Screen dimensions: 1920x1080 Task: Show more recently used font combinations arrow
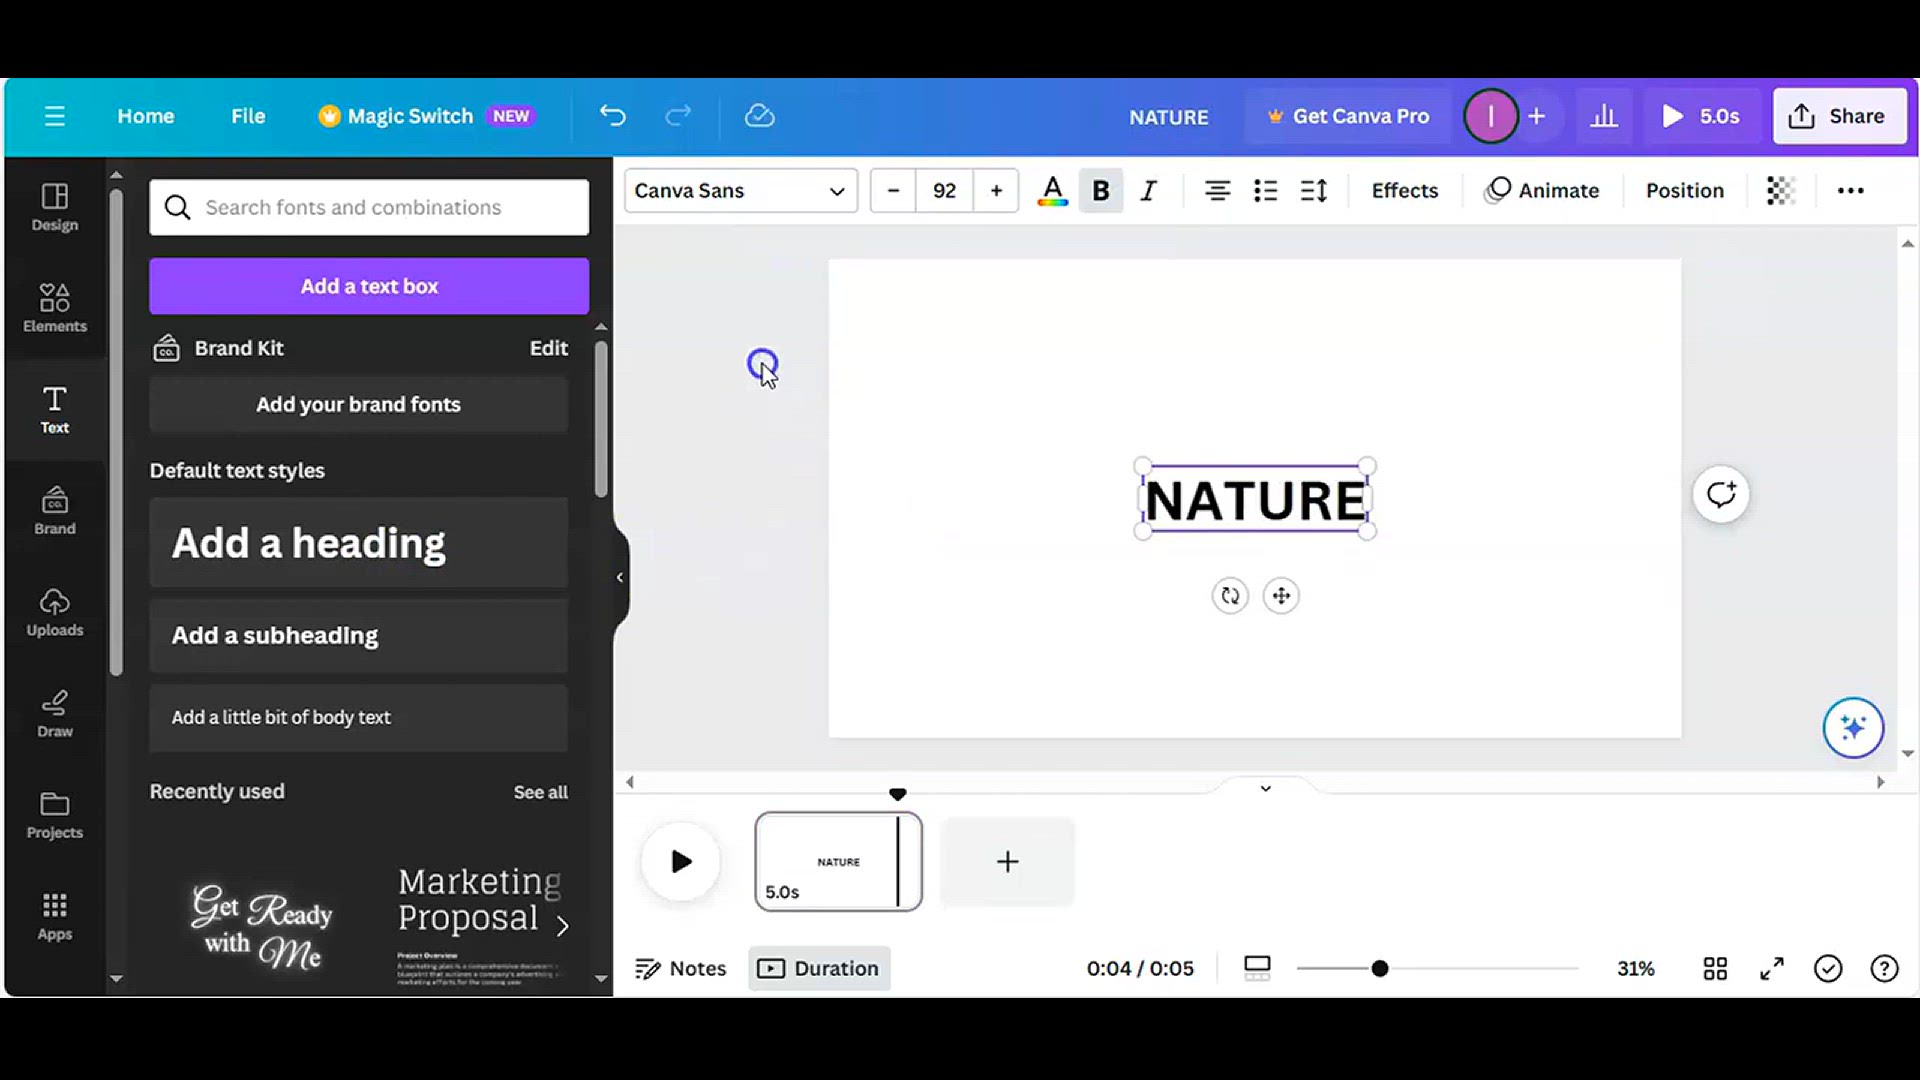[563, 926]
